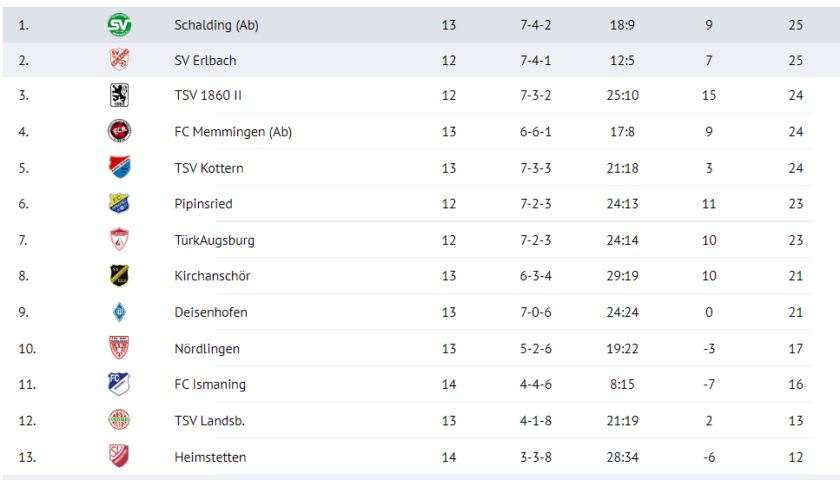Click the TürkAugsburg club logo
840x480 pixels.
tap(119, 239)
